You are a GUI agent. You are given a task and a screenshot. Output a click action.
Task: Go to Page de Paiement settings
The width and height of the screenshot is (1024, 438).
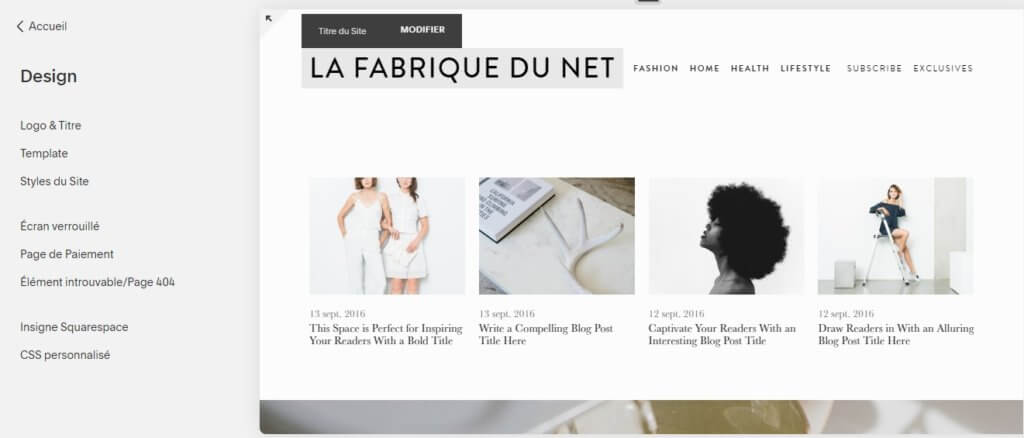67,255
